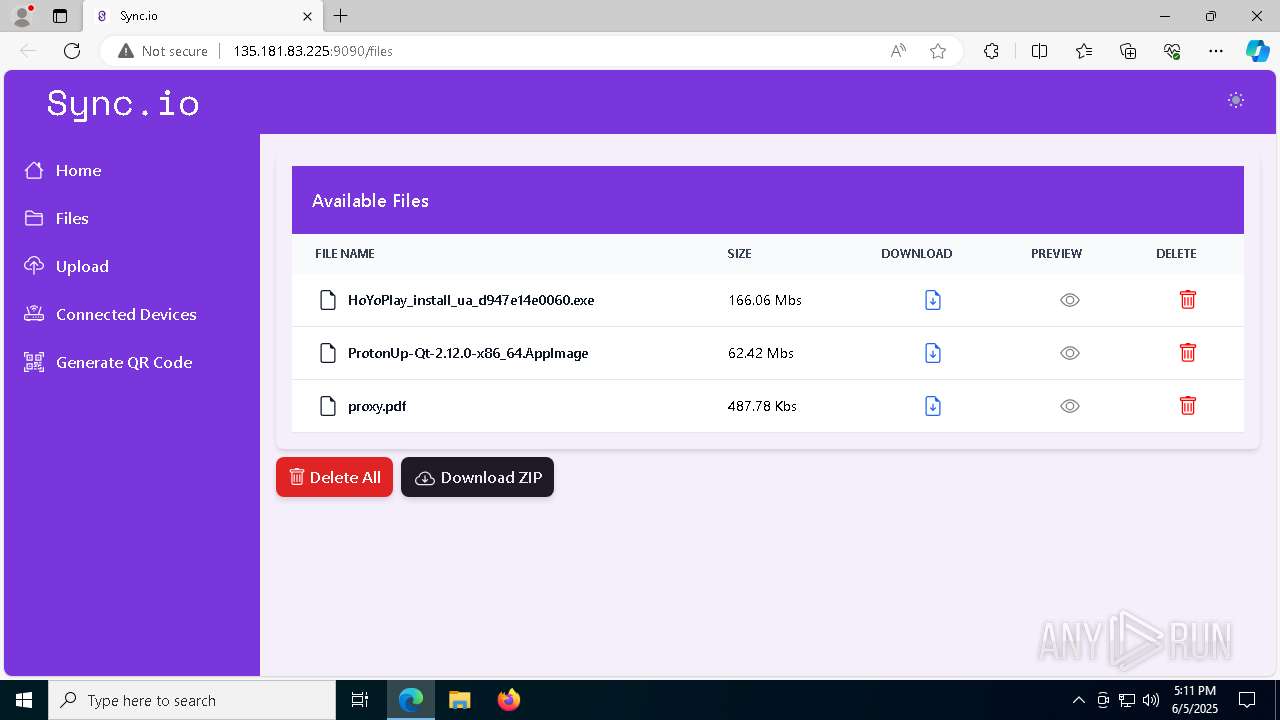Close the Sync.io tab
1280x720 pixels.
(307, 16)
